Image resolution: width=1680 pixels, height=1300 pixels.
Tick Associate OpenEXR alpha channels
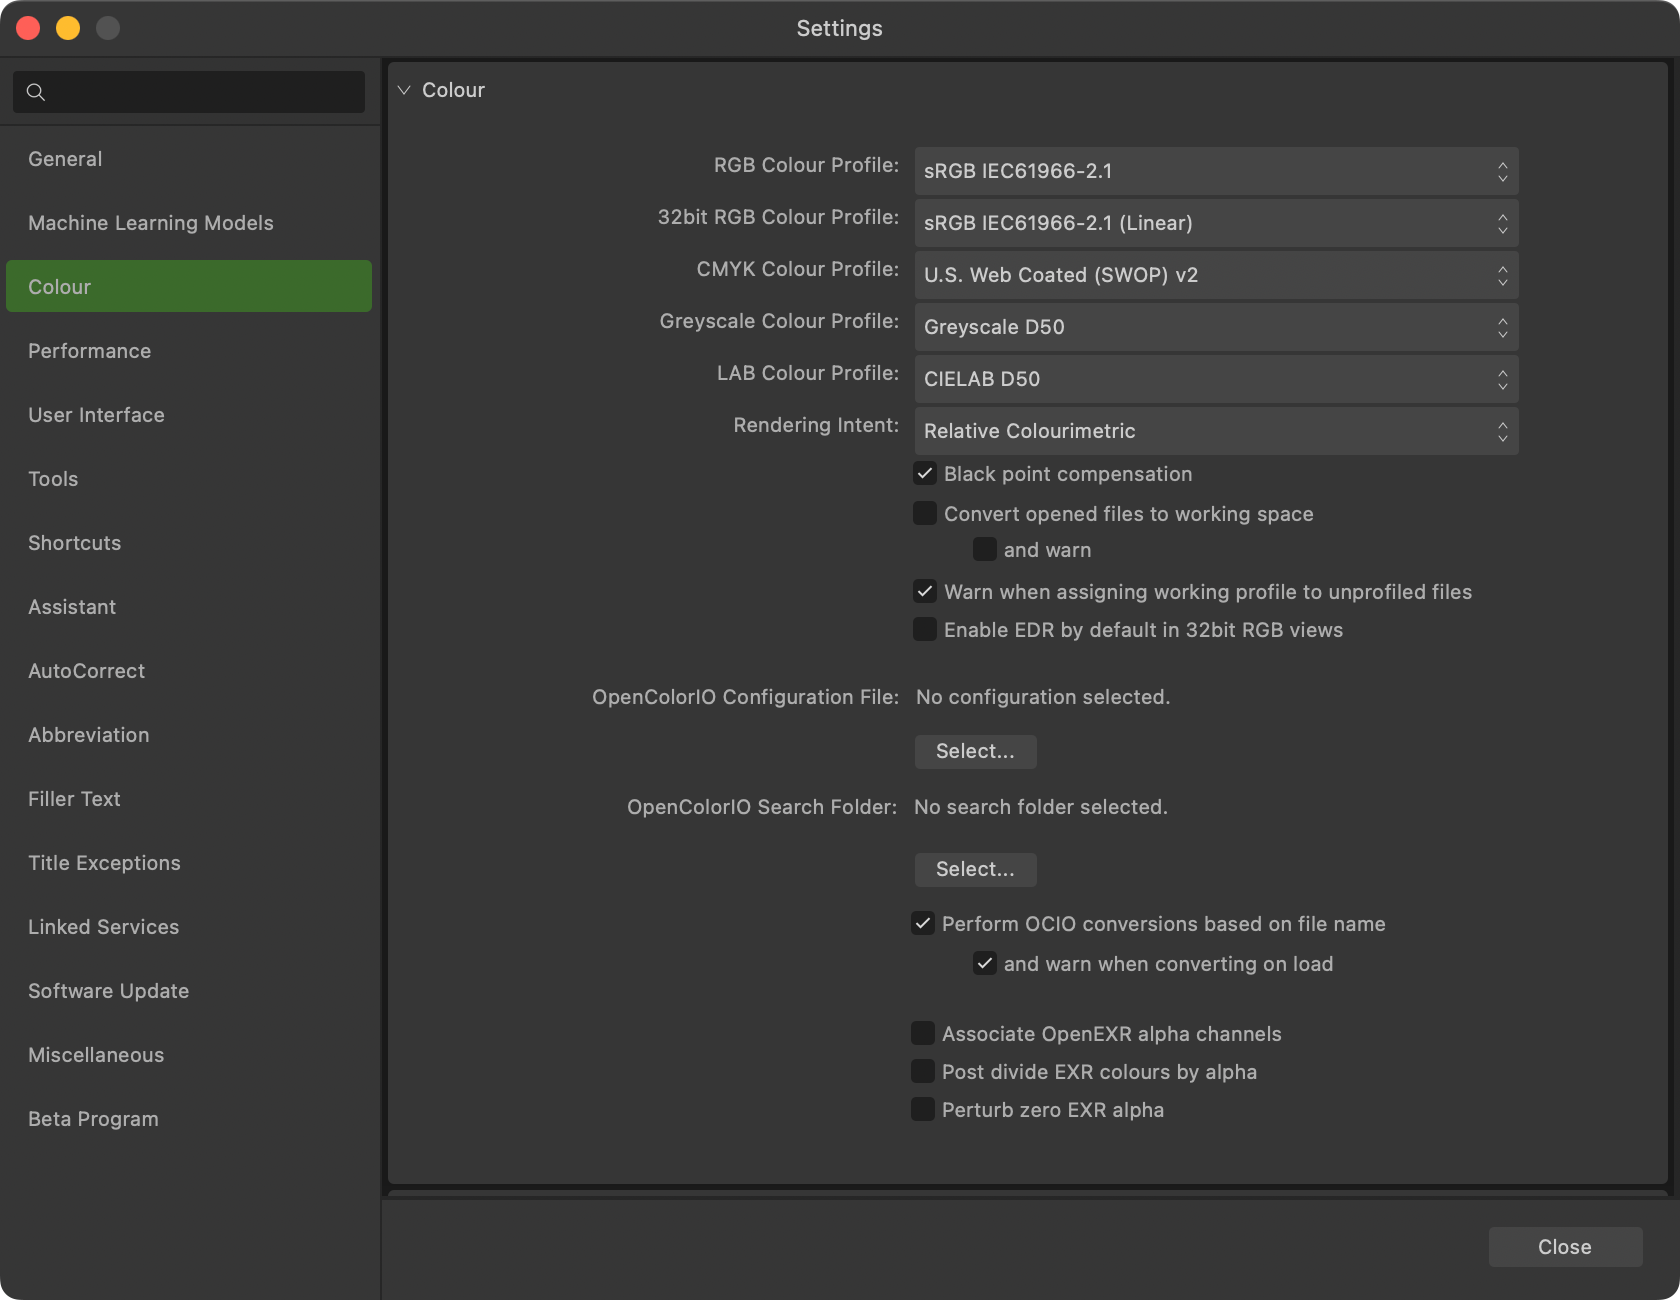[923, 1034]
